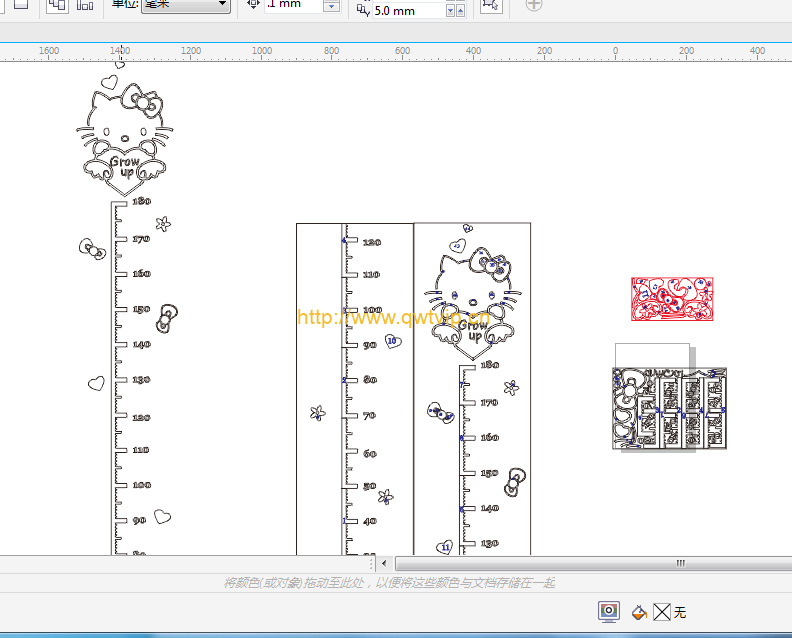Open color proofing settings monitor icon

pyautogui.click(x=609, y=612)
